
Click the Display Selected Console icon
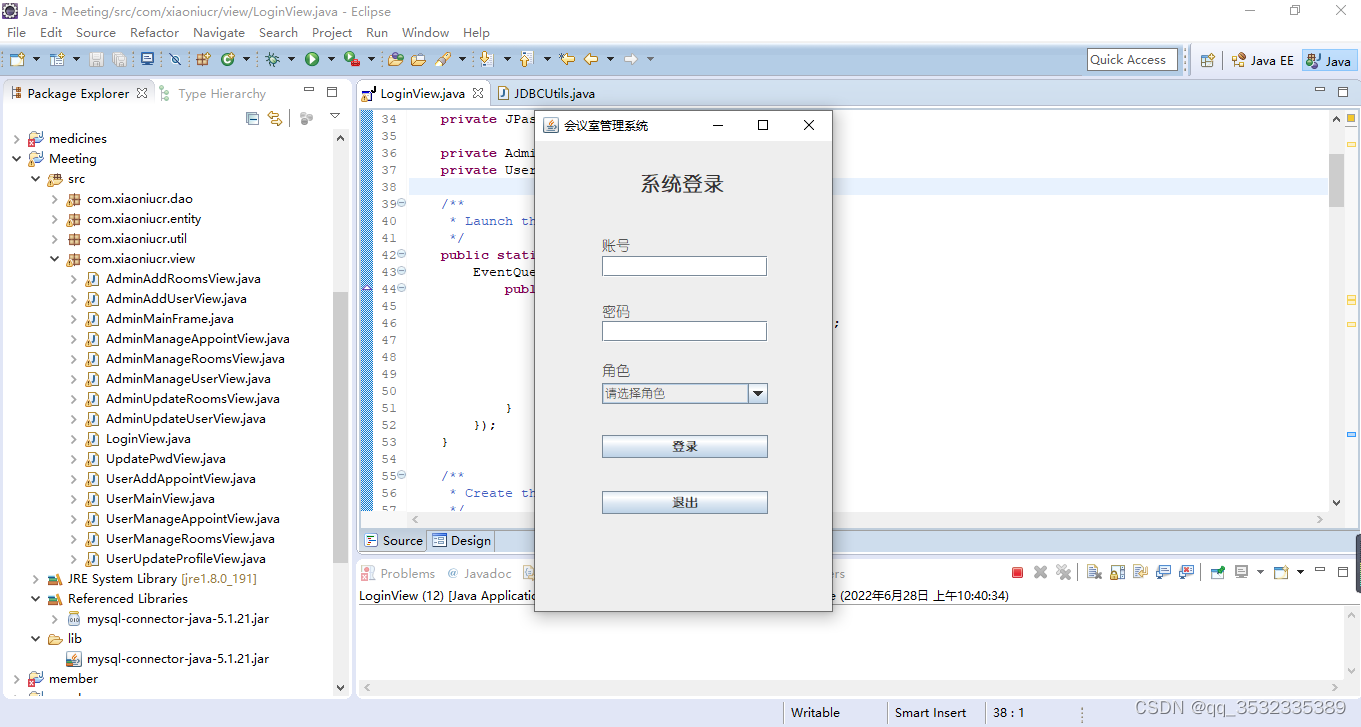coord(1241,572)
